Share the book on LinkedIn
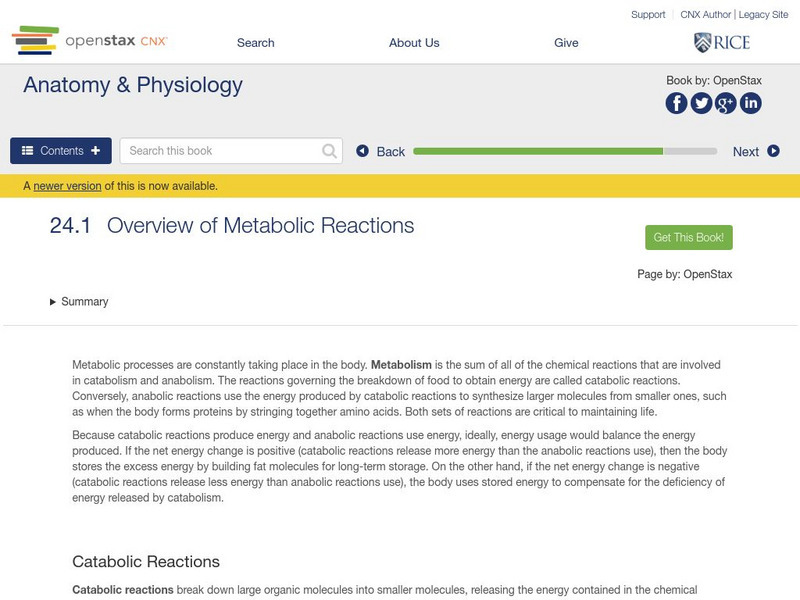The width and height of the screenshot is (800, 600). tap(750, 101)
